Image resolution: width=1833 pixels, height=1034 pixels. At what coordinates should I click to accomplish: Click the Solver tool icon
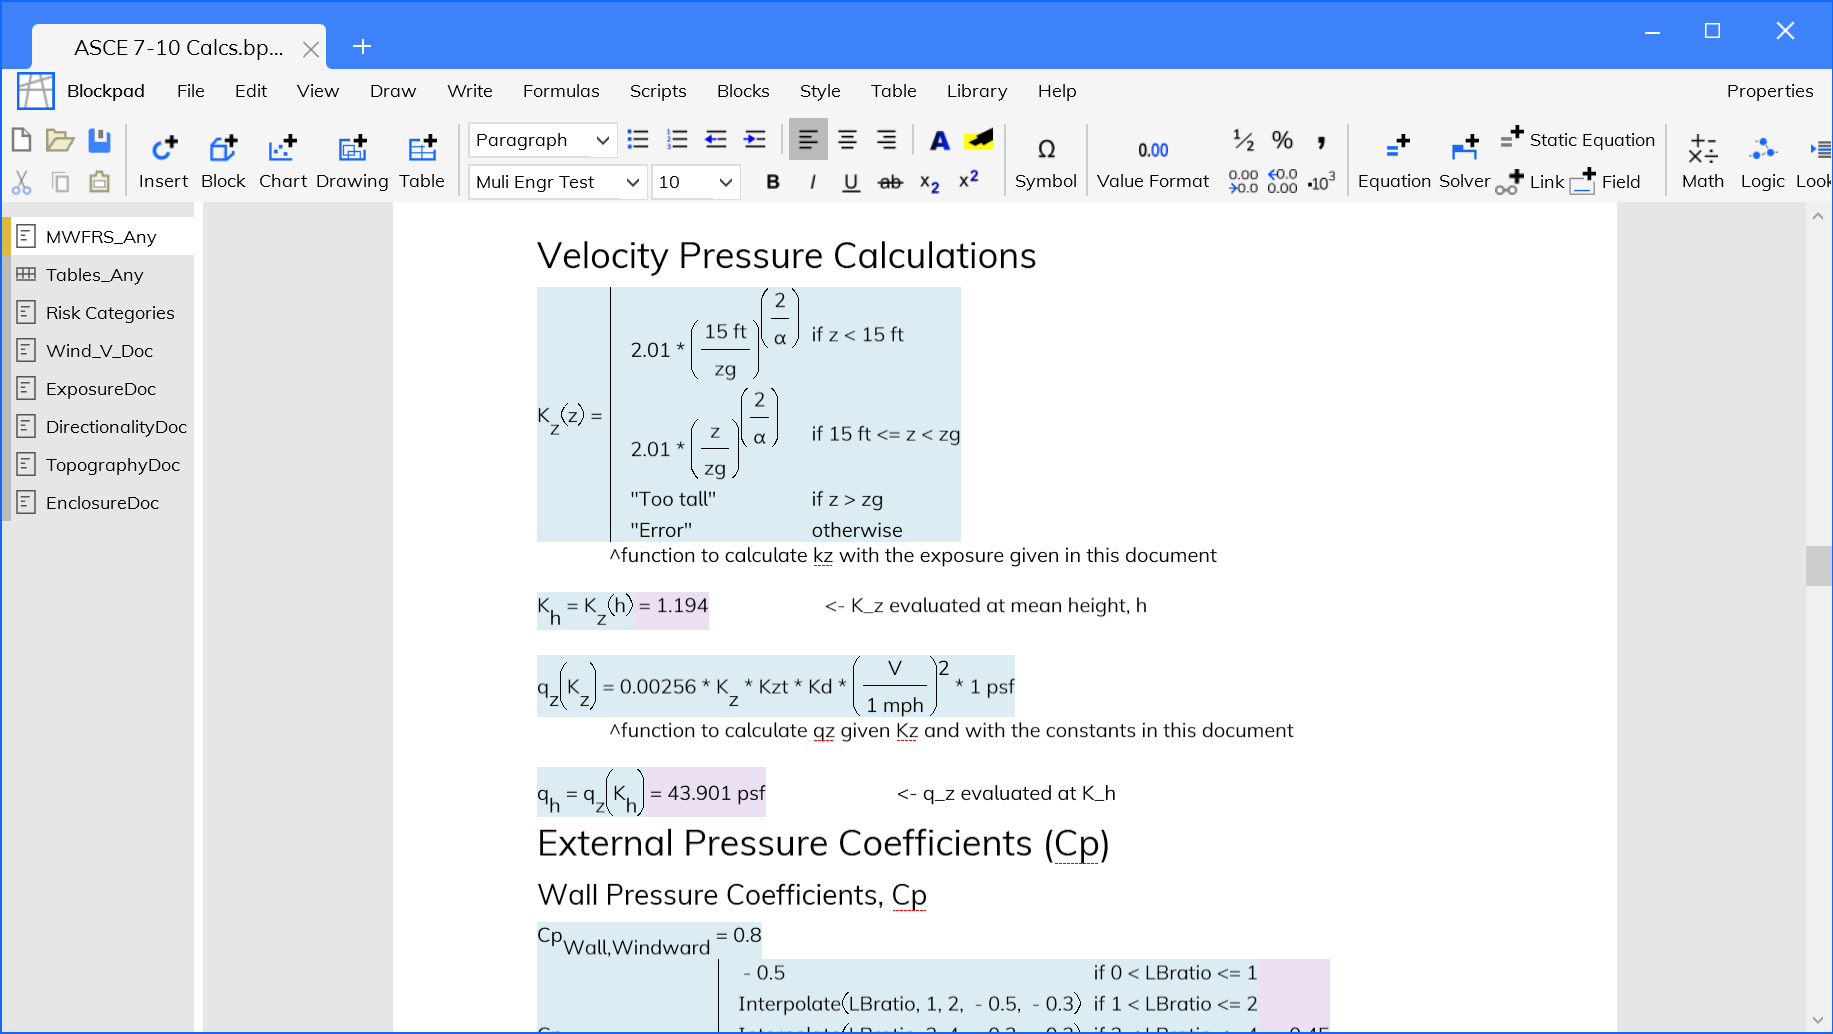[1464, 161]
